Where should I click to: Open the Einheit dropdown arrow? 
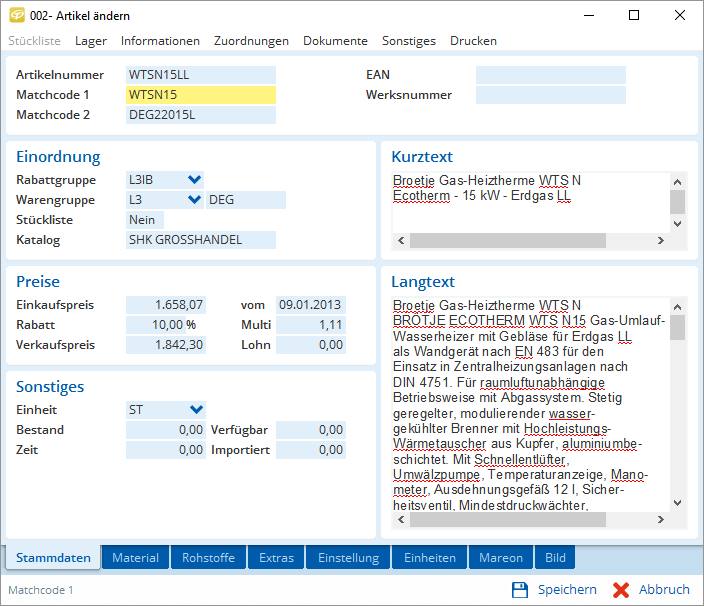196,409
